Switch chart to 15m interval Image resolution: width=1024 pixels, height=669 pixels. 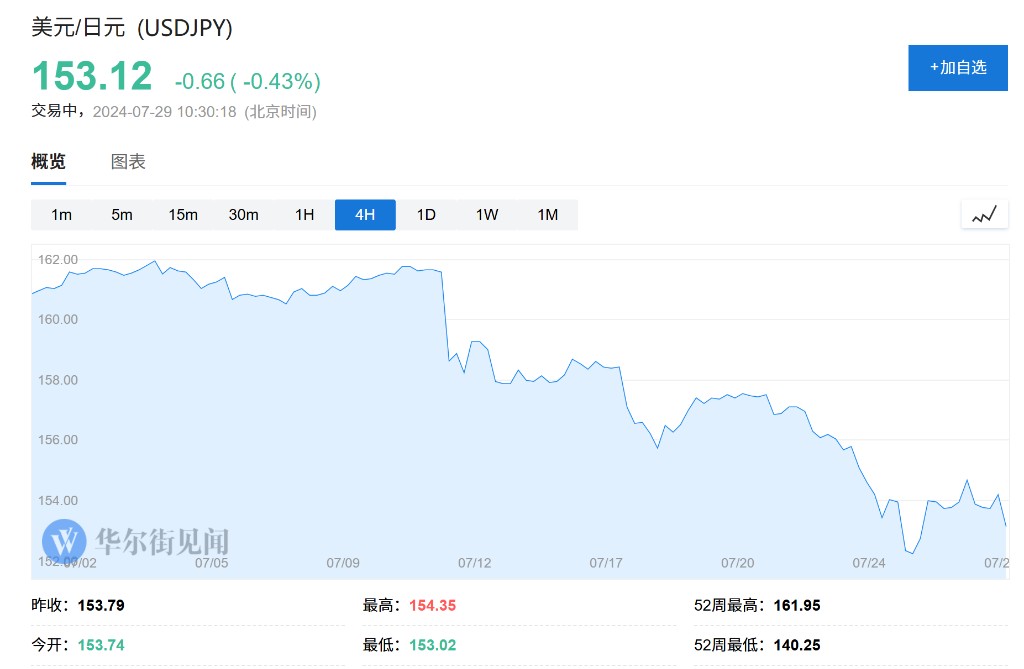pyautogui.click(x=183, y=215)
